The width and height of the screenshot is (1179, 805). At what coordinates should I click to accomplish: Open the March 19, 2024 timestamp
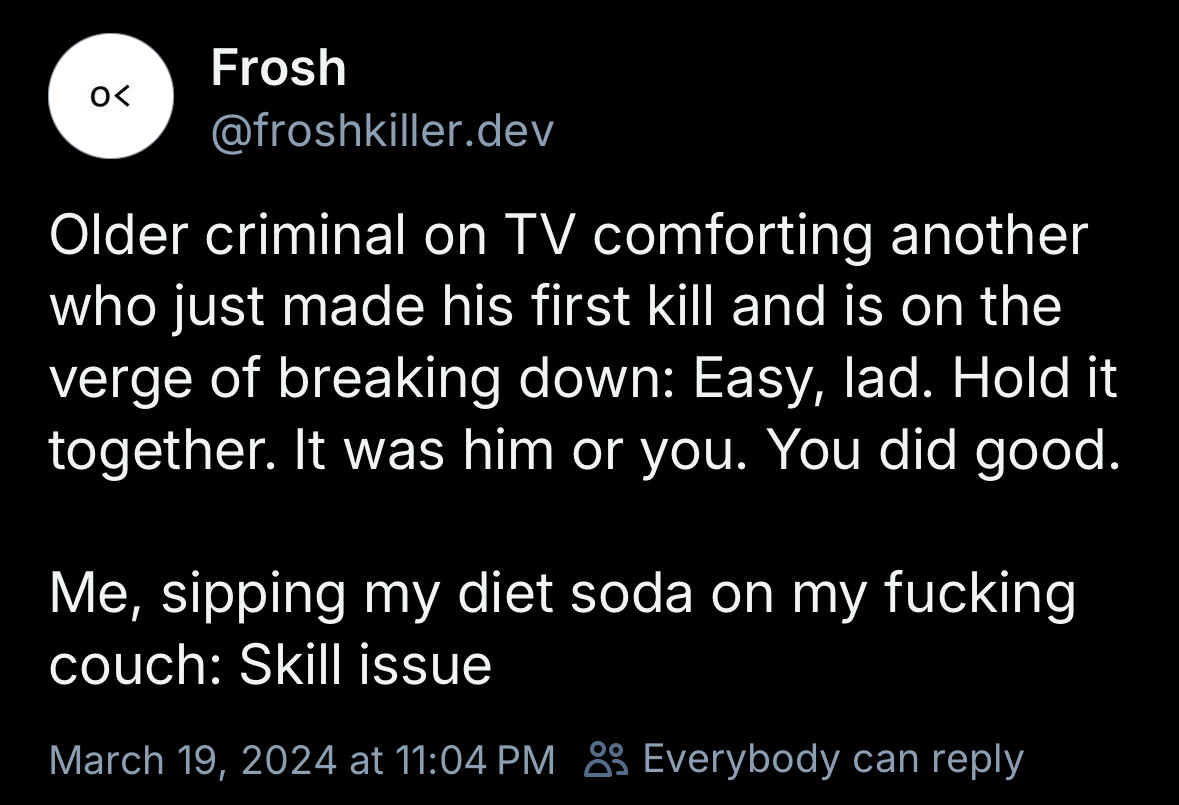click(x=302, y=760)
